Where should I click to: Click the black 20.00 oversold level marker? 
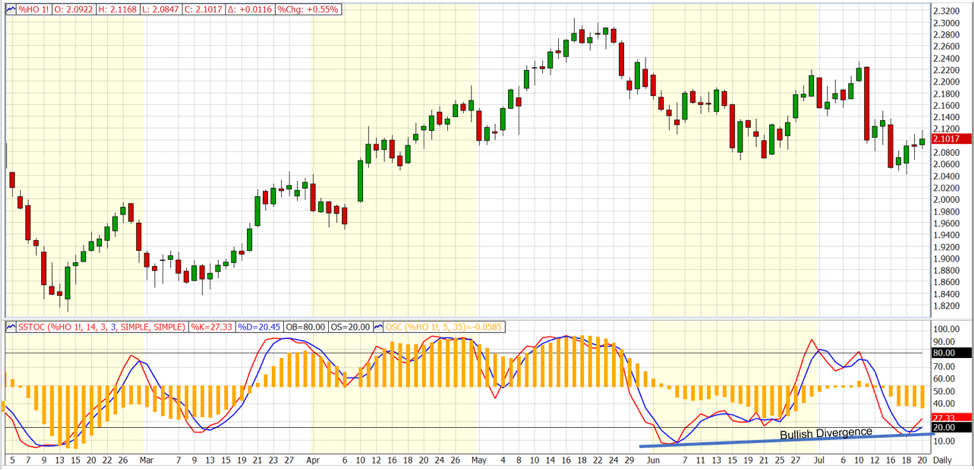946,427
